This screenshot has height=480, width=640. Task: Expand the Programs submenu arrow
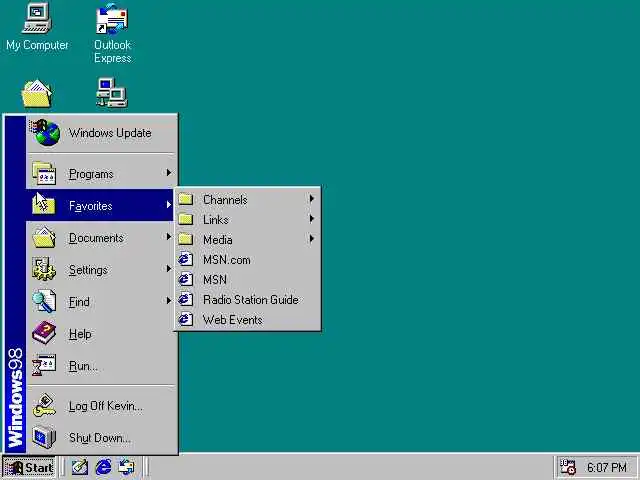(169, 173)
